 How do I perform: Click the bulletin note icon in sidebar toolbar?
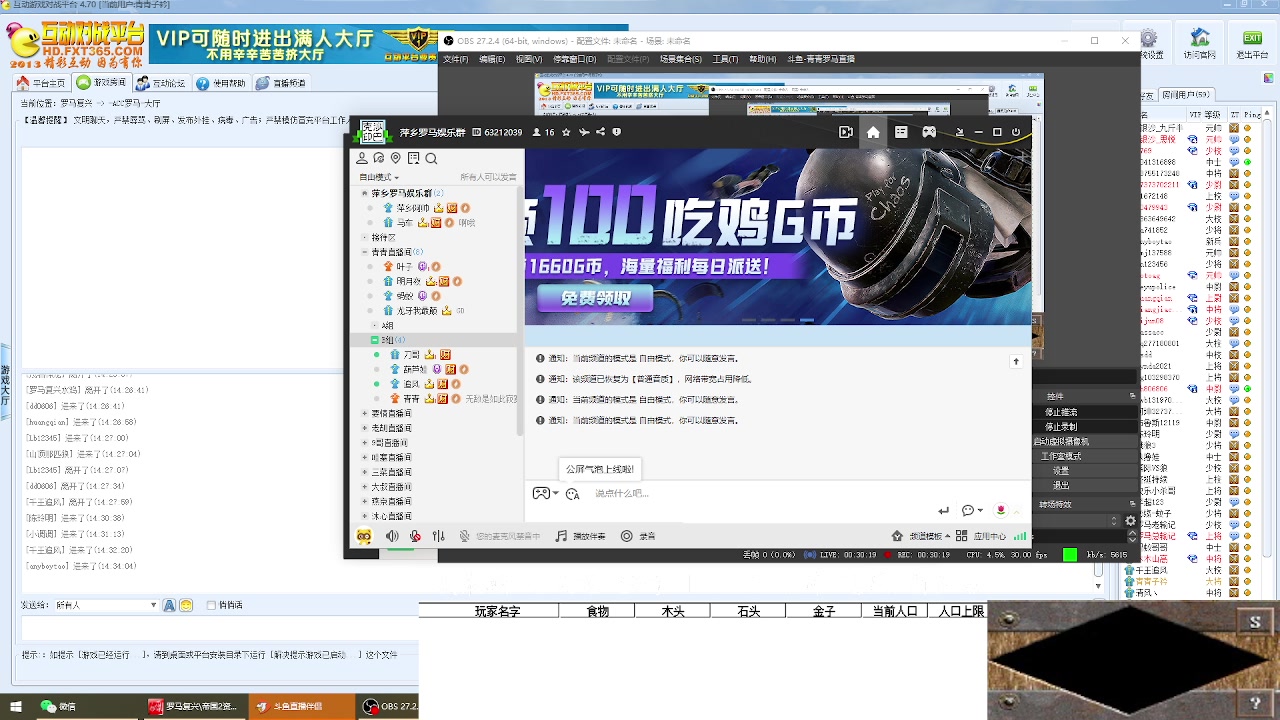pos(413,158)
